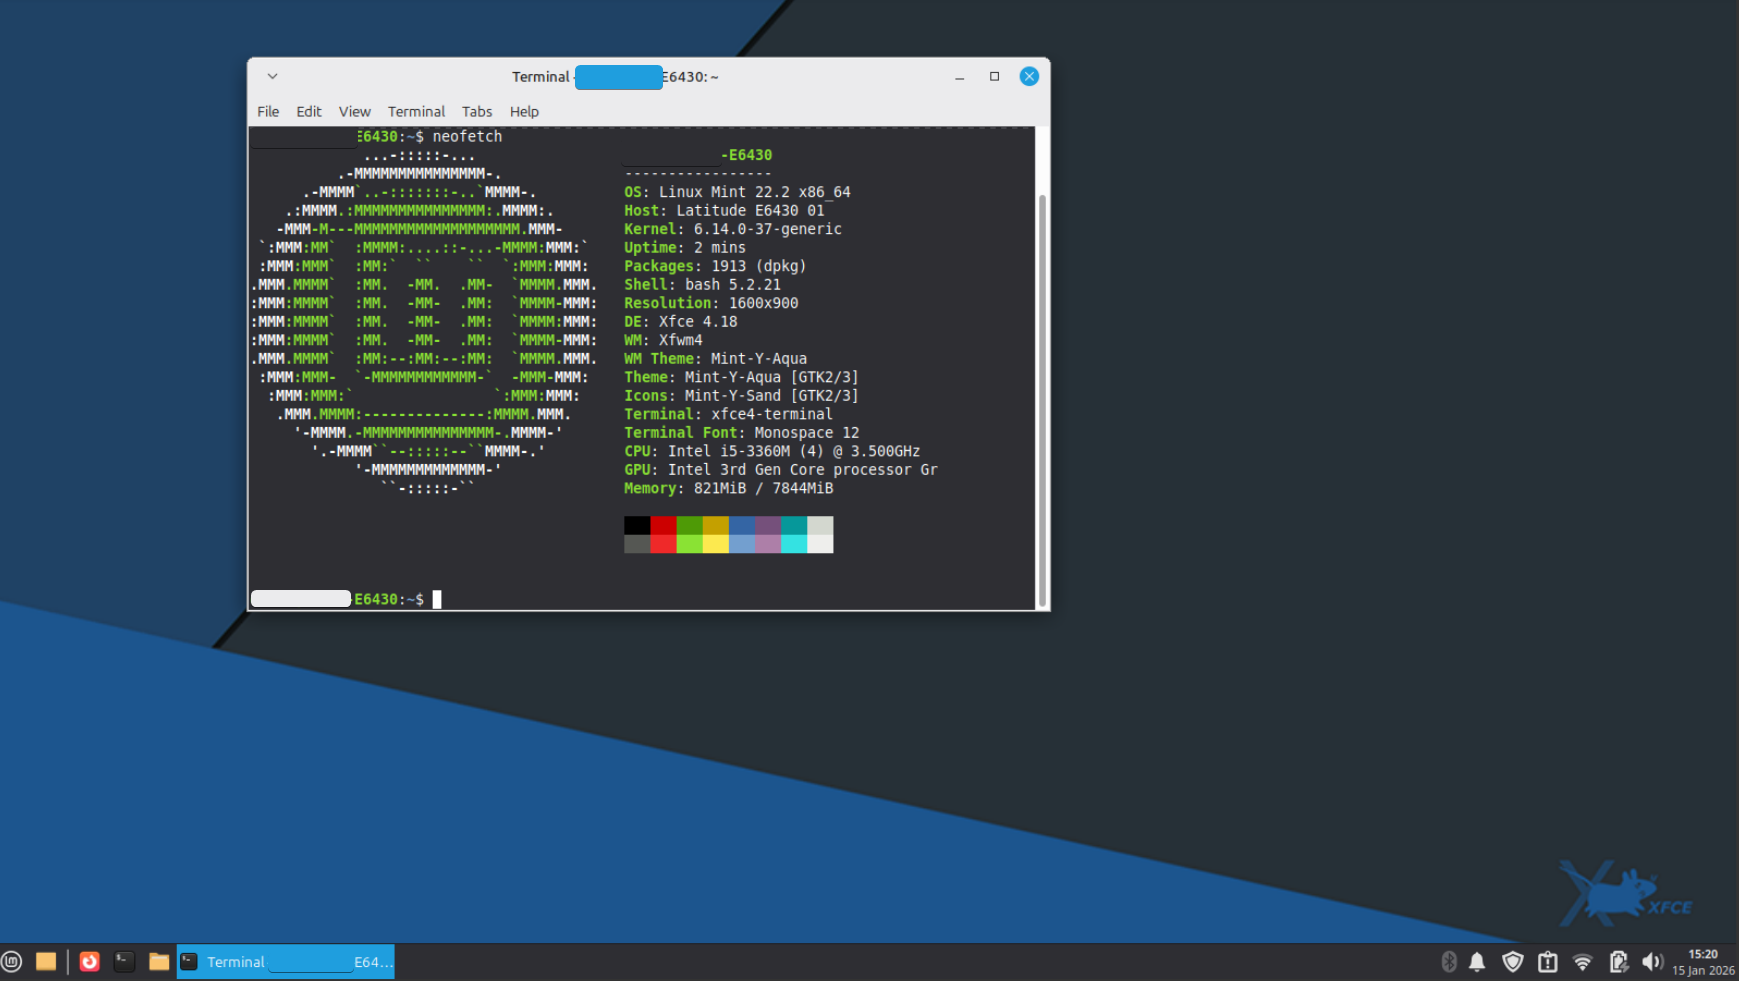Click the yellow Show Desktop panel icon

46,962
